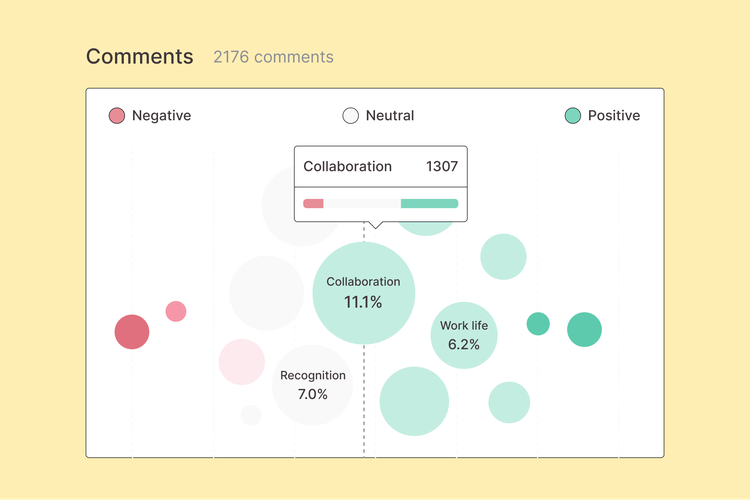Click the Collaboration 11.1% bubble

pos(363,292)
